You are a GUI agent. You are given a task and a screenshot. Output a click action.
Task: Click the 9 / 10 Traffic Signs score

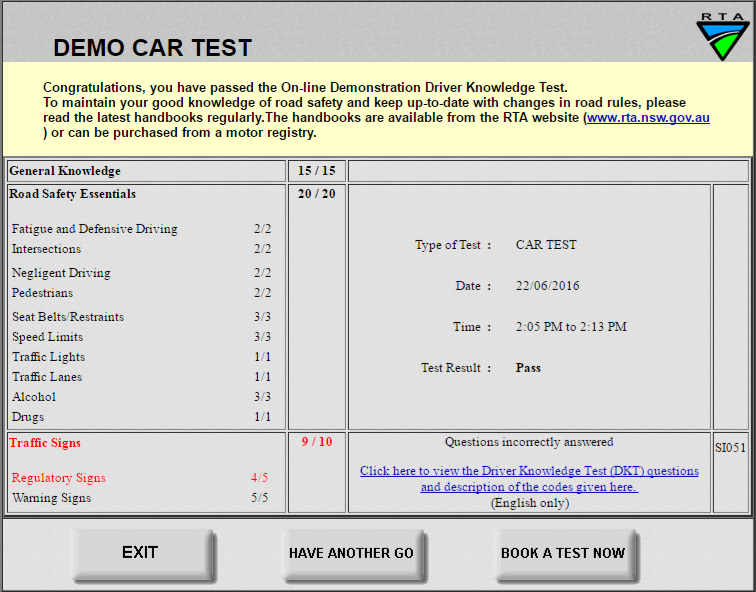316,443
